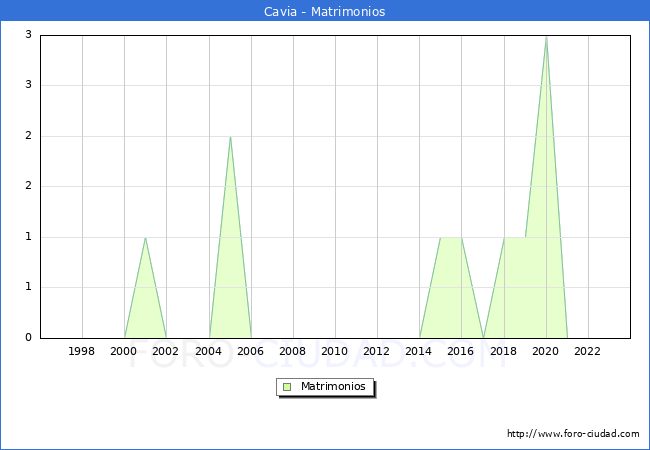Click the chart title Cavia - Matrimonios
This screenshot has height=450, width=650.
(x=325, y=11)
